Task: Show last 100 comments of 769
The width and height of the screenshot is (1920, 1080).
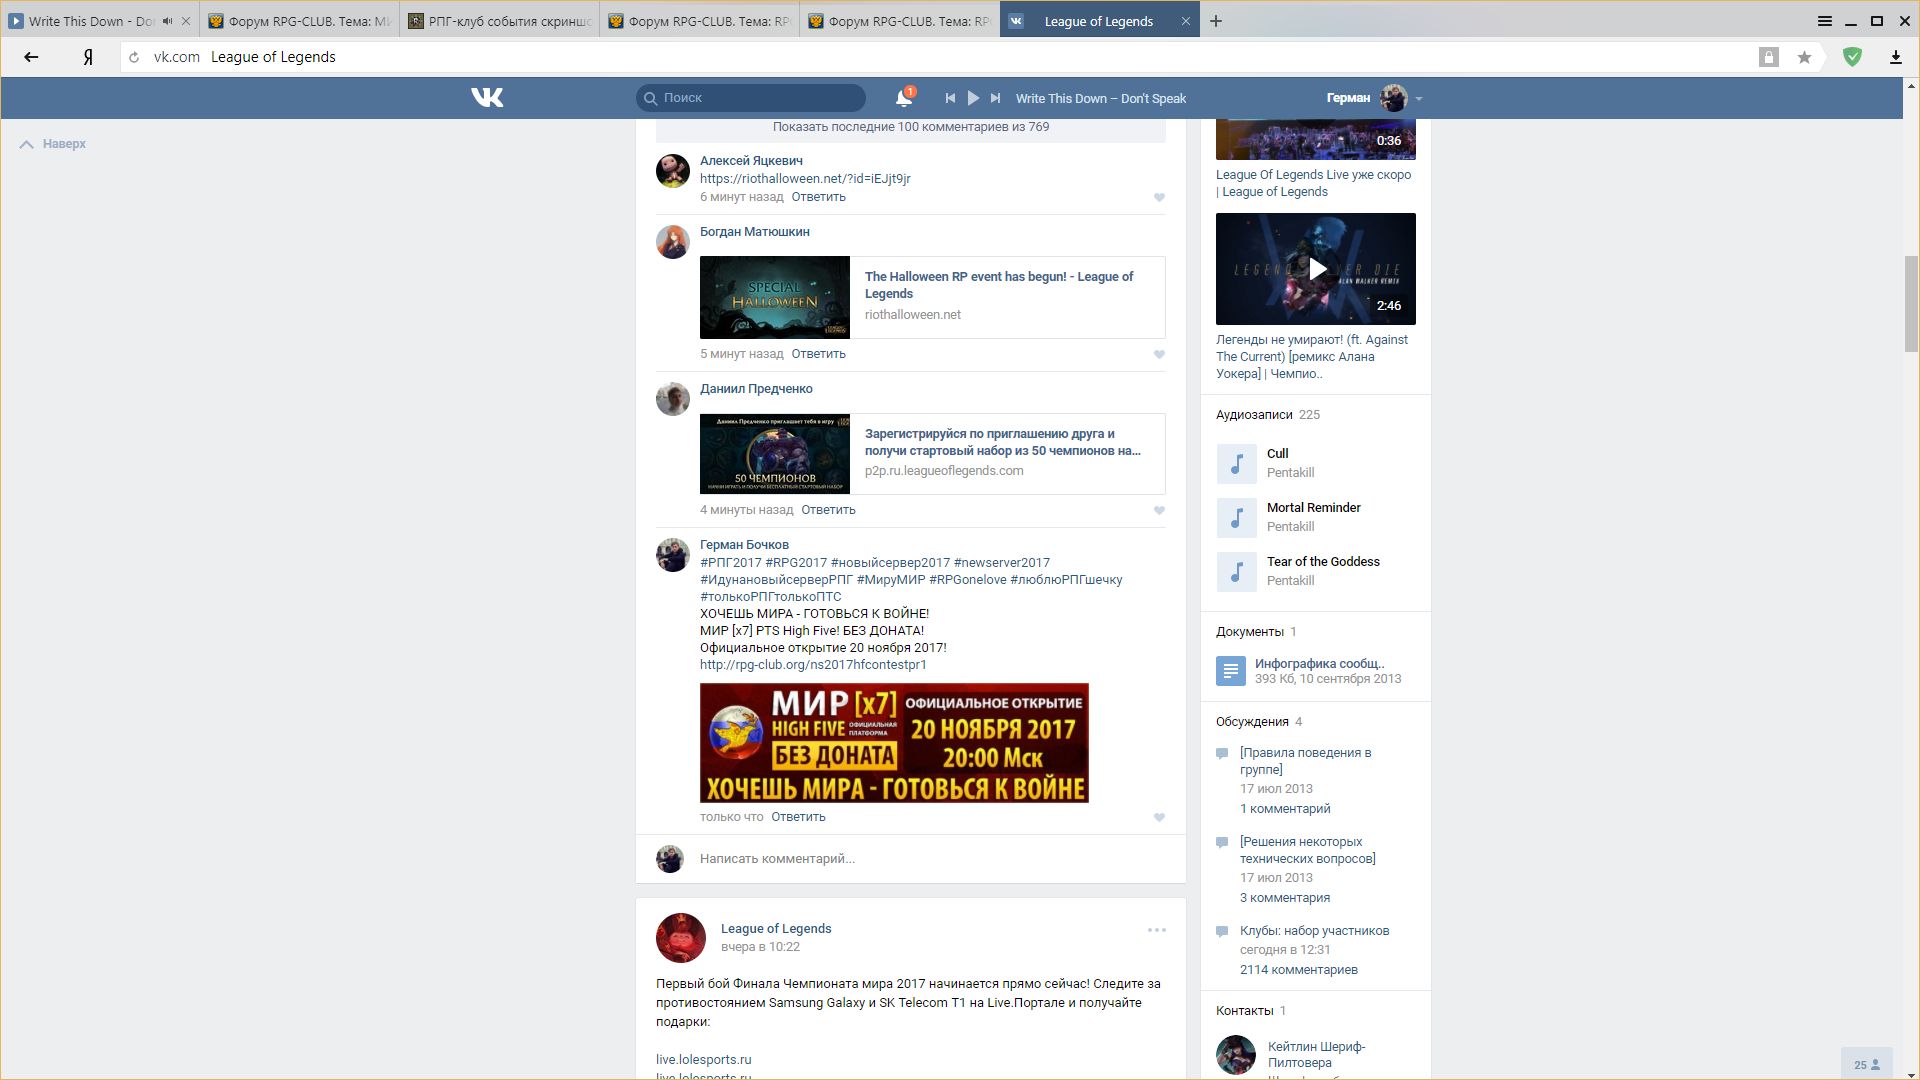Action: tap(911, 127)
